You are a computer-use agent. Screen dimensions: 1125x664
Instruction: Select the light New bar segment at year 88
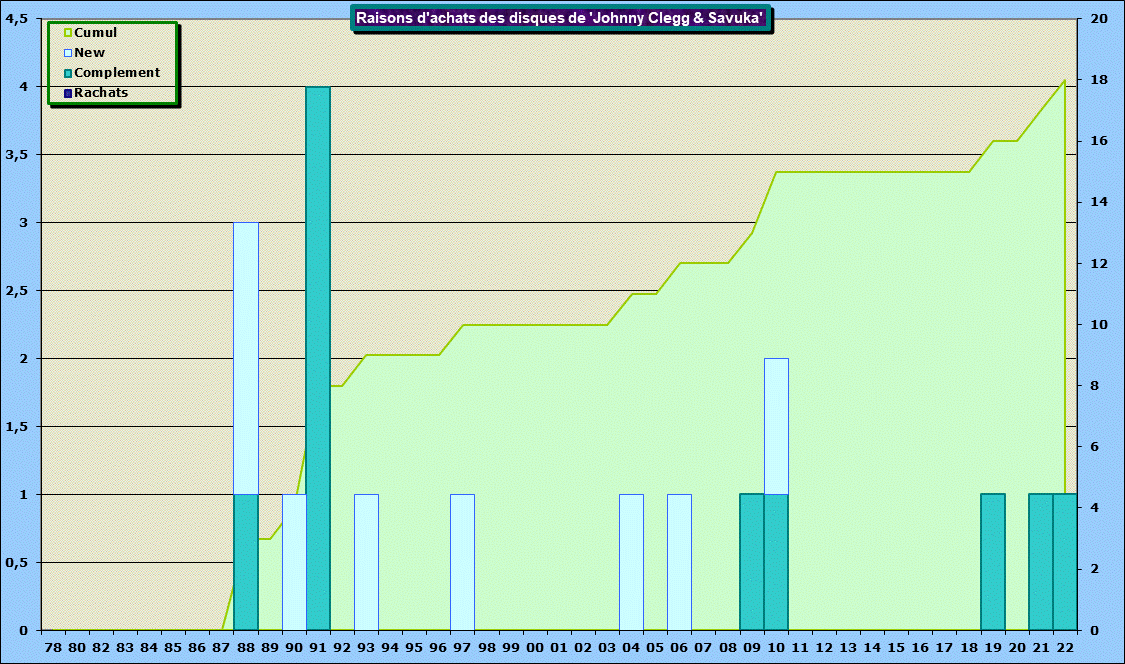point(246,358)
